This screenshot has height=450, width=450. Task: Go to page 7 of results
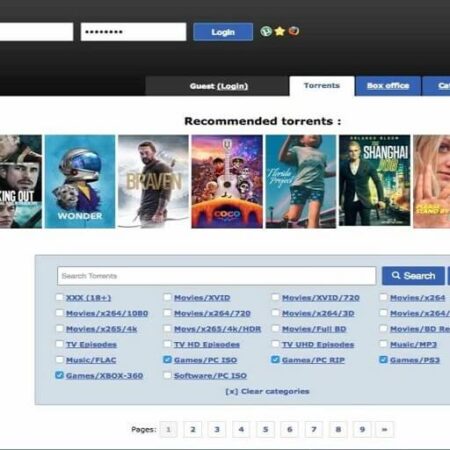(x=314, y=429)
